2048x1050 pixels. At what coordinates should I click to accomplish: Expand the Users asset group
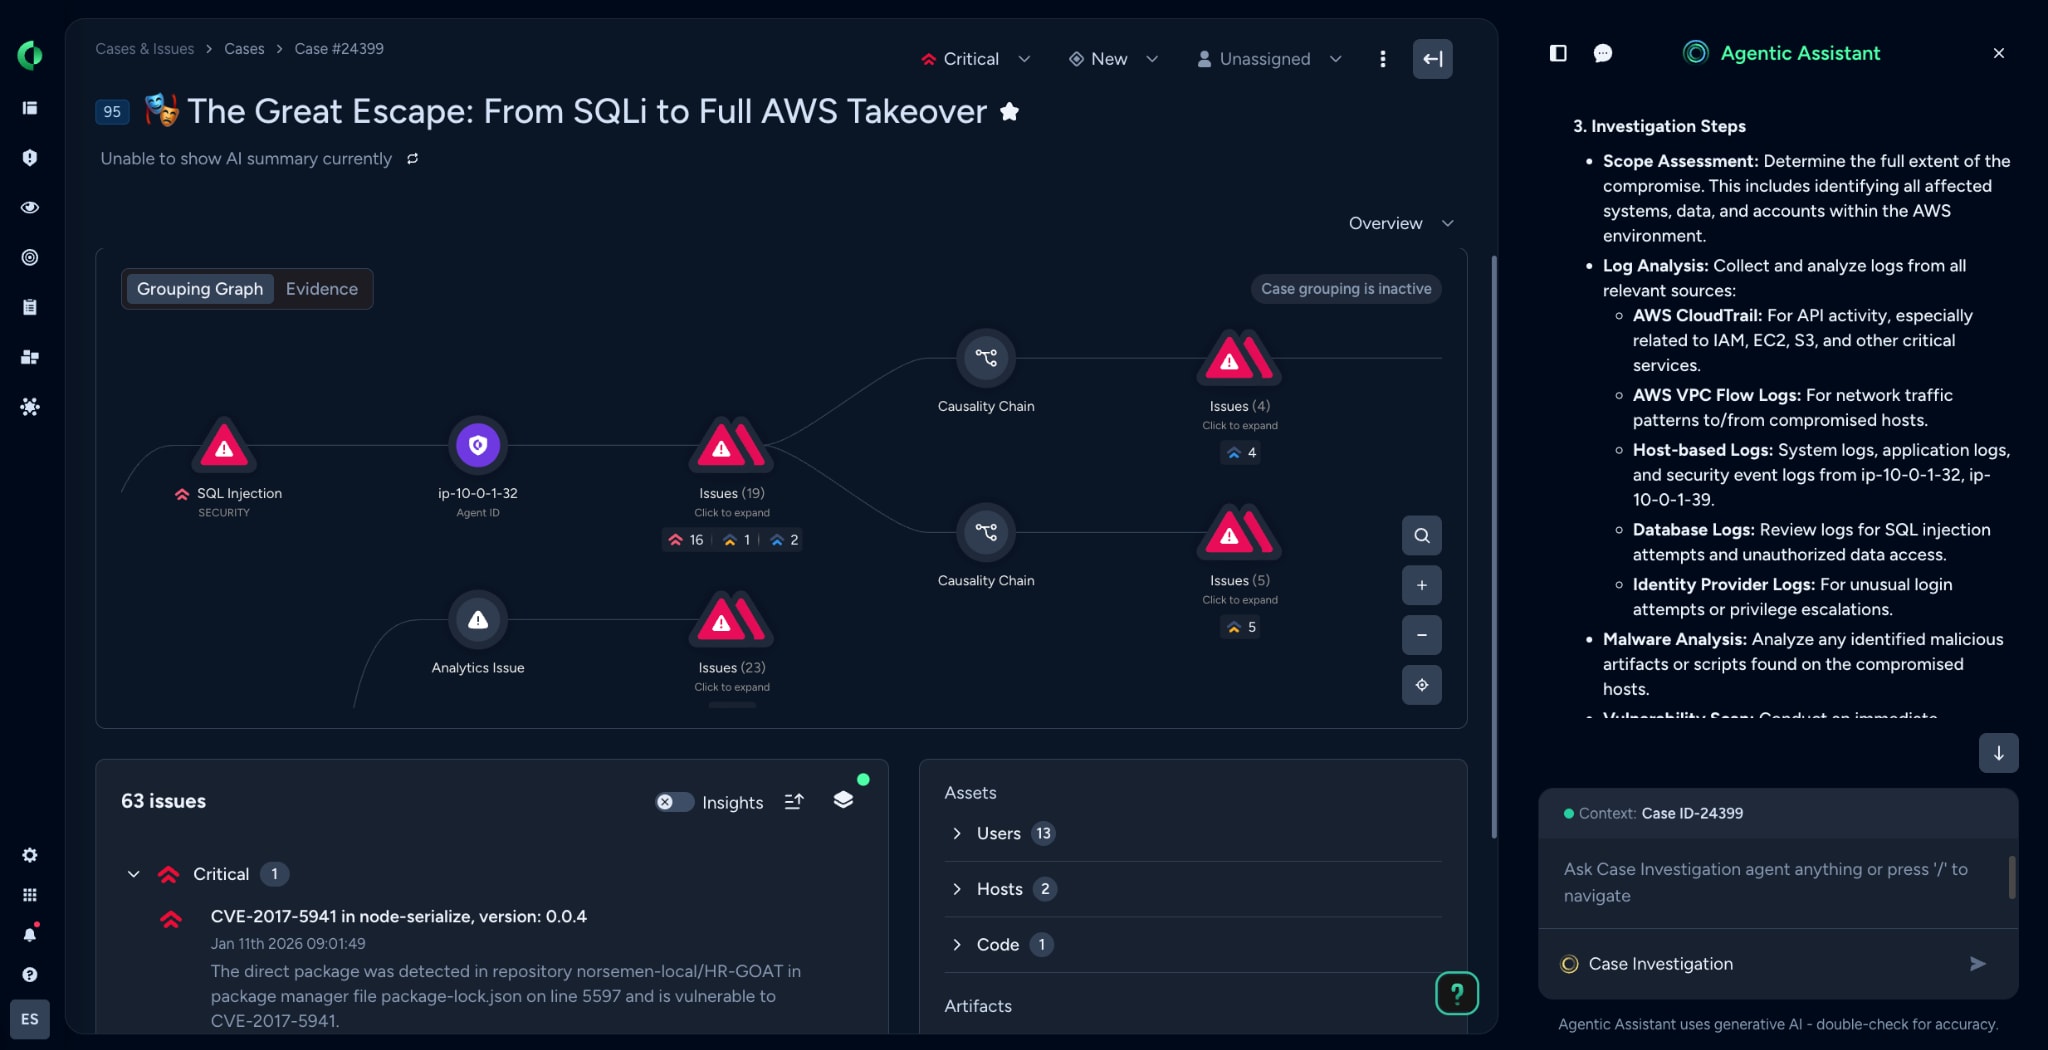957,834
